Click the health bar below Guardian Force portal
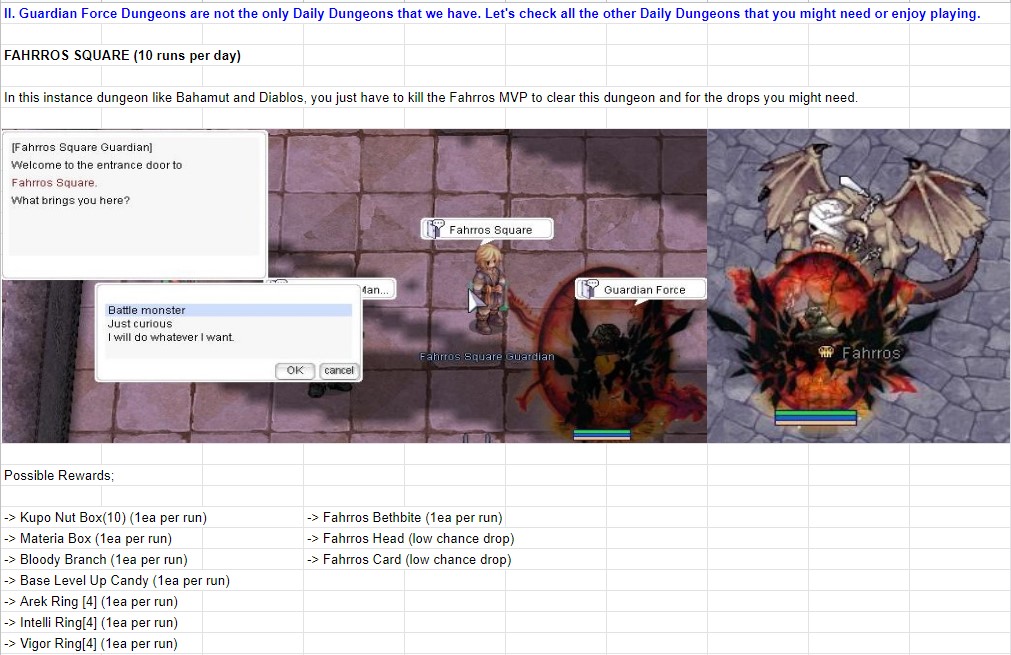 coord(602,435)
